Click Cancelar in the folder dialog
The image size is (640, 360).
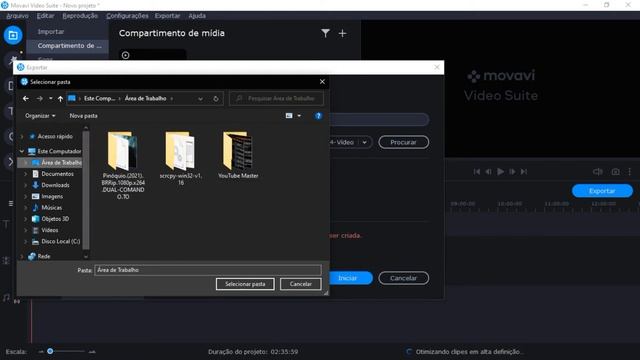point(300,284)
